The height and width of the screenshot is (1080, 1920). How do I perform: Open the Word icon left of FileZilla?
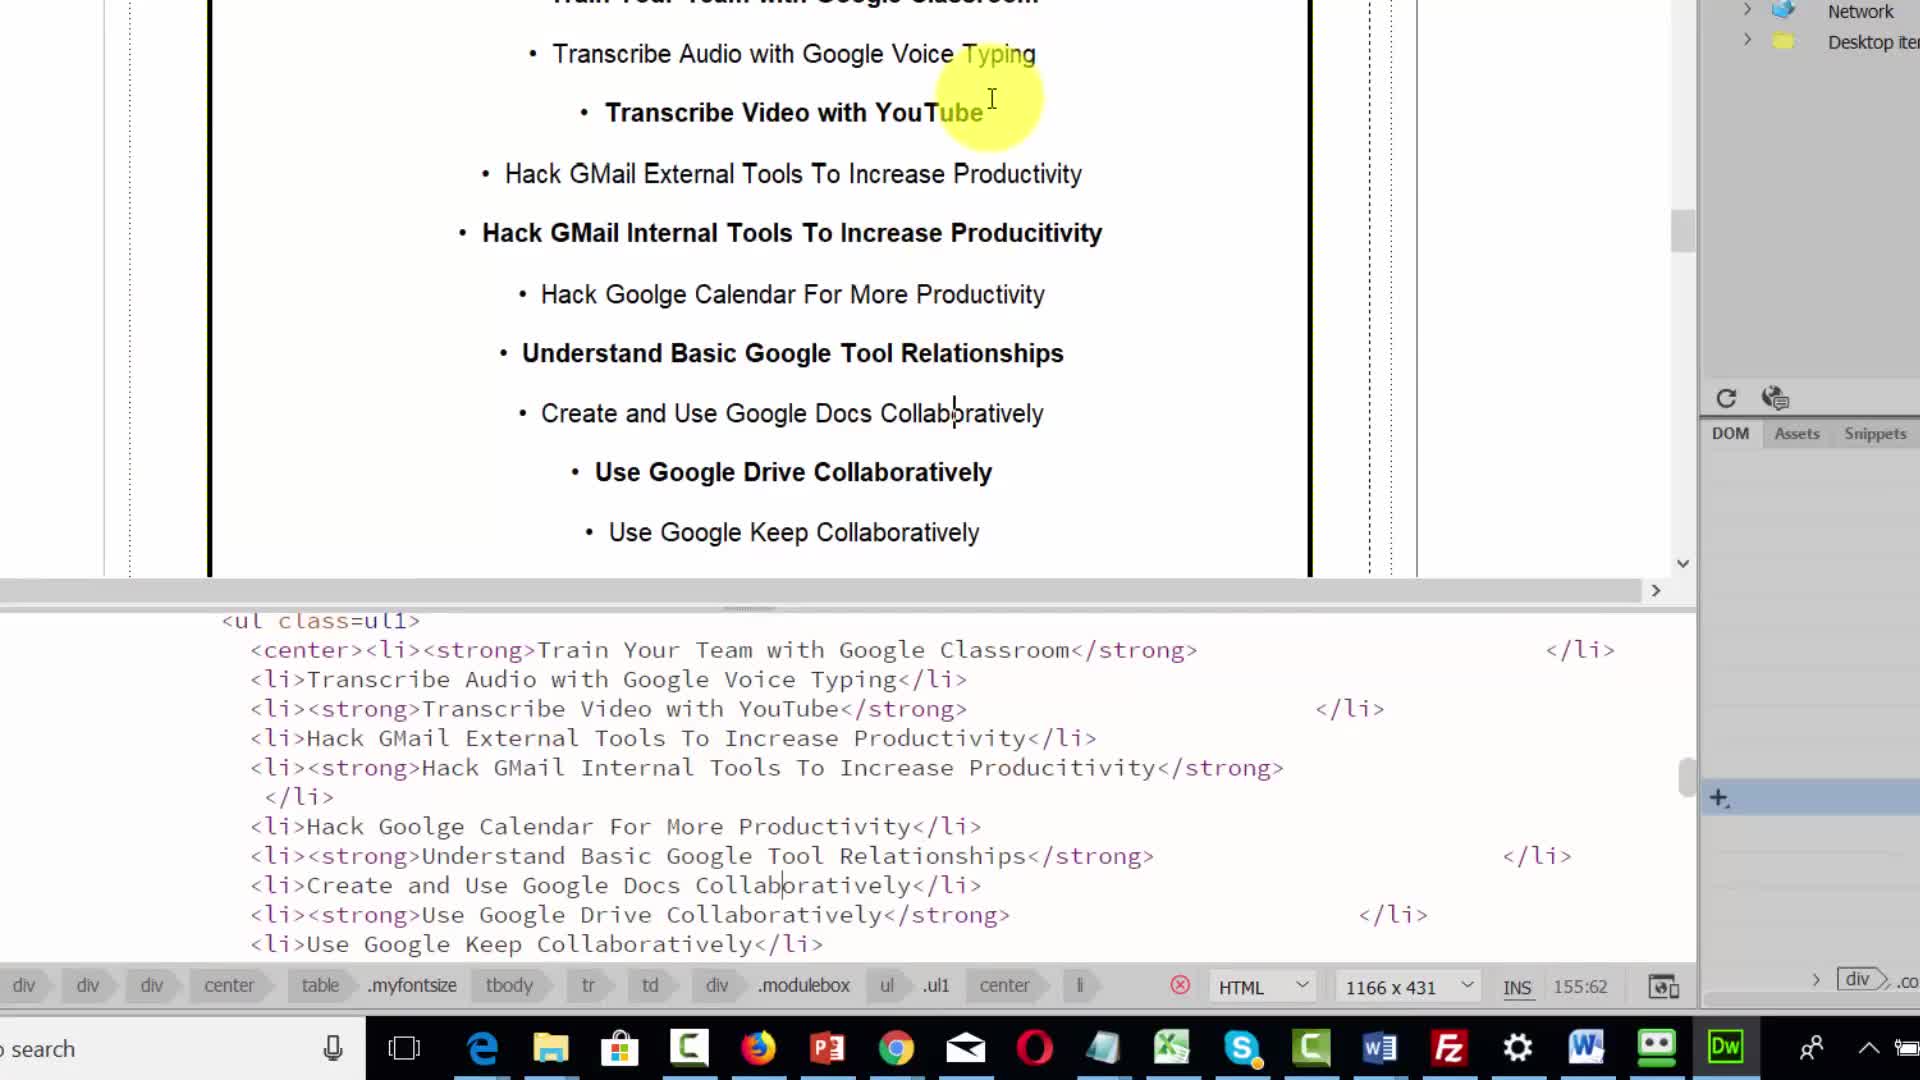pyautogui.click(x=1380, y=1048)
